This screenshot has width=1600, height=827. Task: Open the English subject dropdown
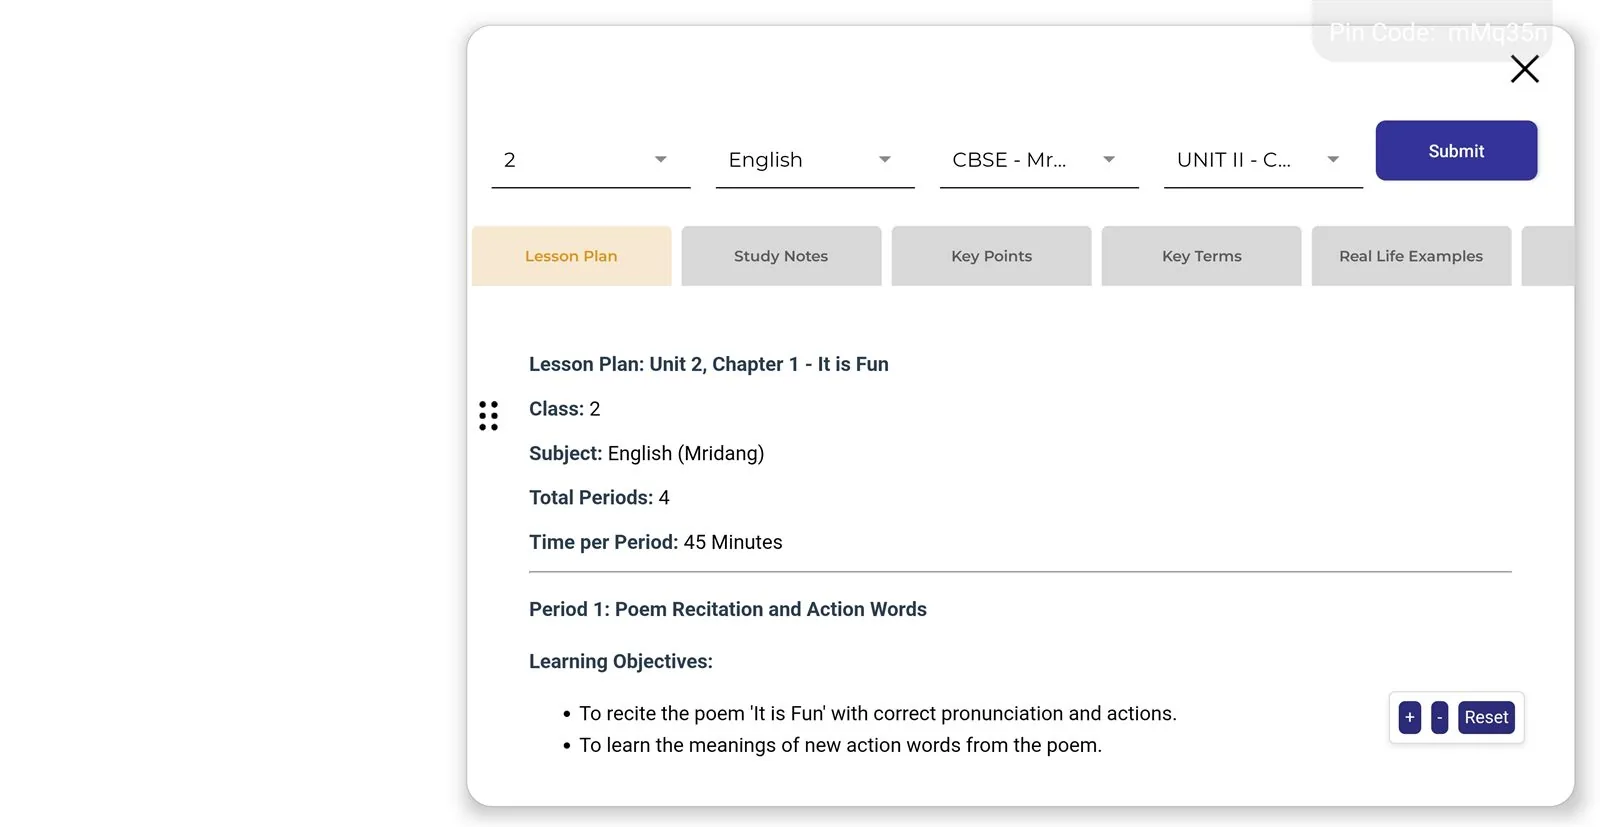click(x=814, y=160)
